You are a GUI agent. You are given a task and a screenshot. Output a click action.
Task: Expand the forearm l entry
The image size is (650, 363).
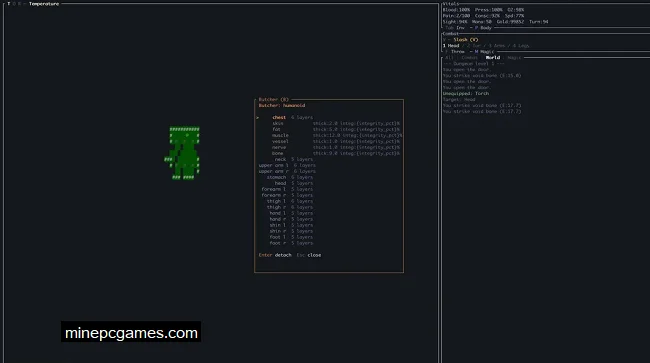tap(287, 189)
